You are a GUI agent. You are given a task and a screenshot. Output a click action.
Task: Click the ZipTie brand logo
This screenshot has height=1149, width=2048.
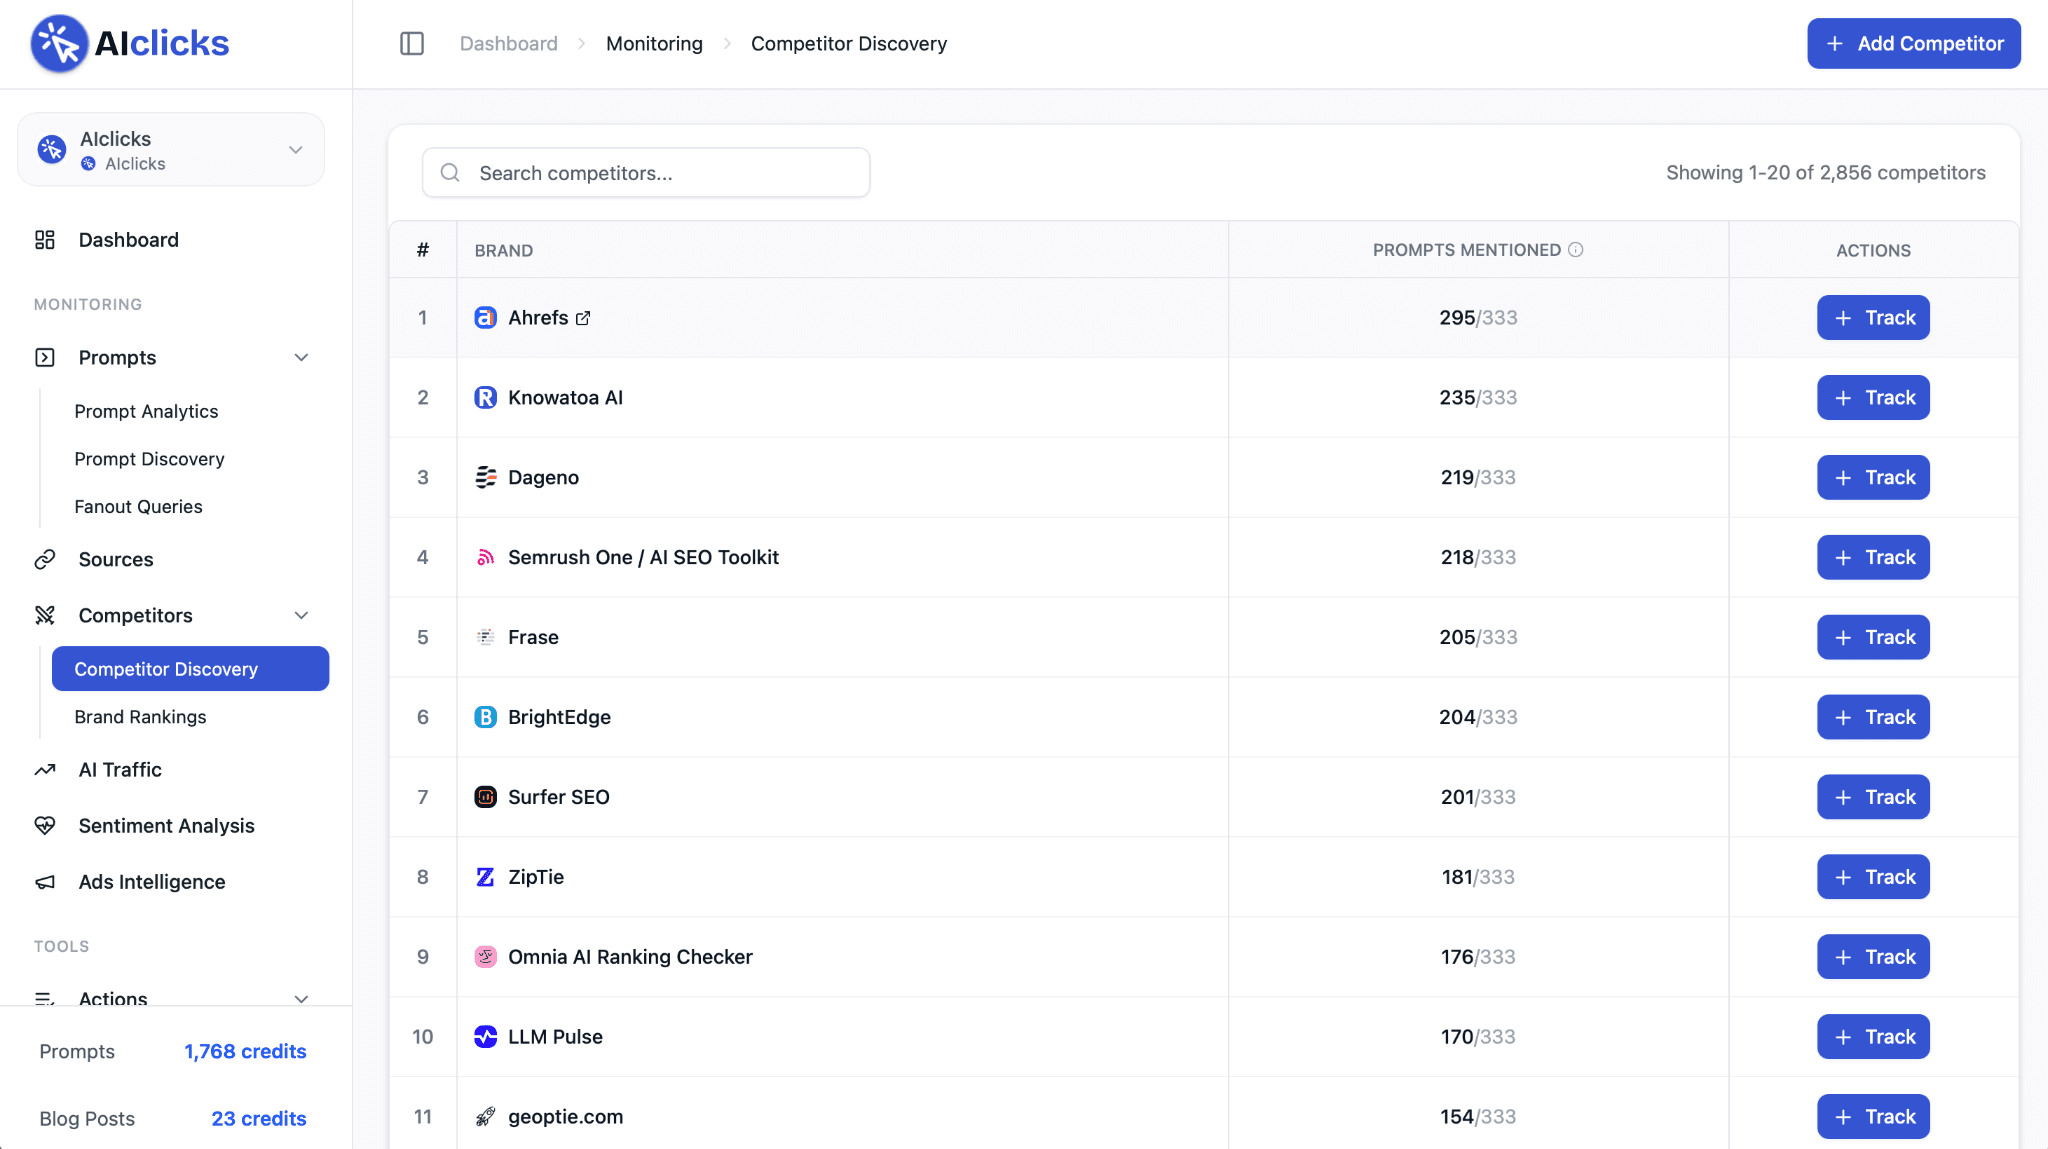coord(485,877)
